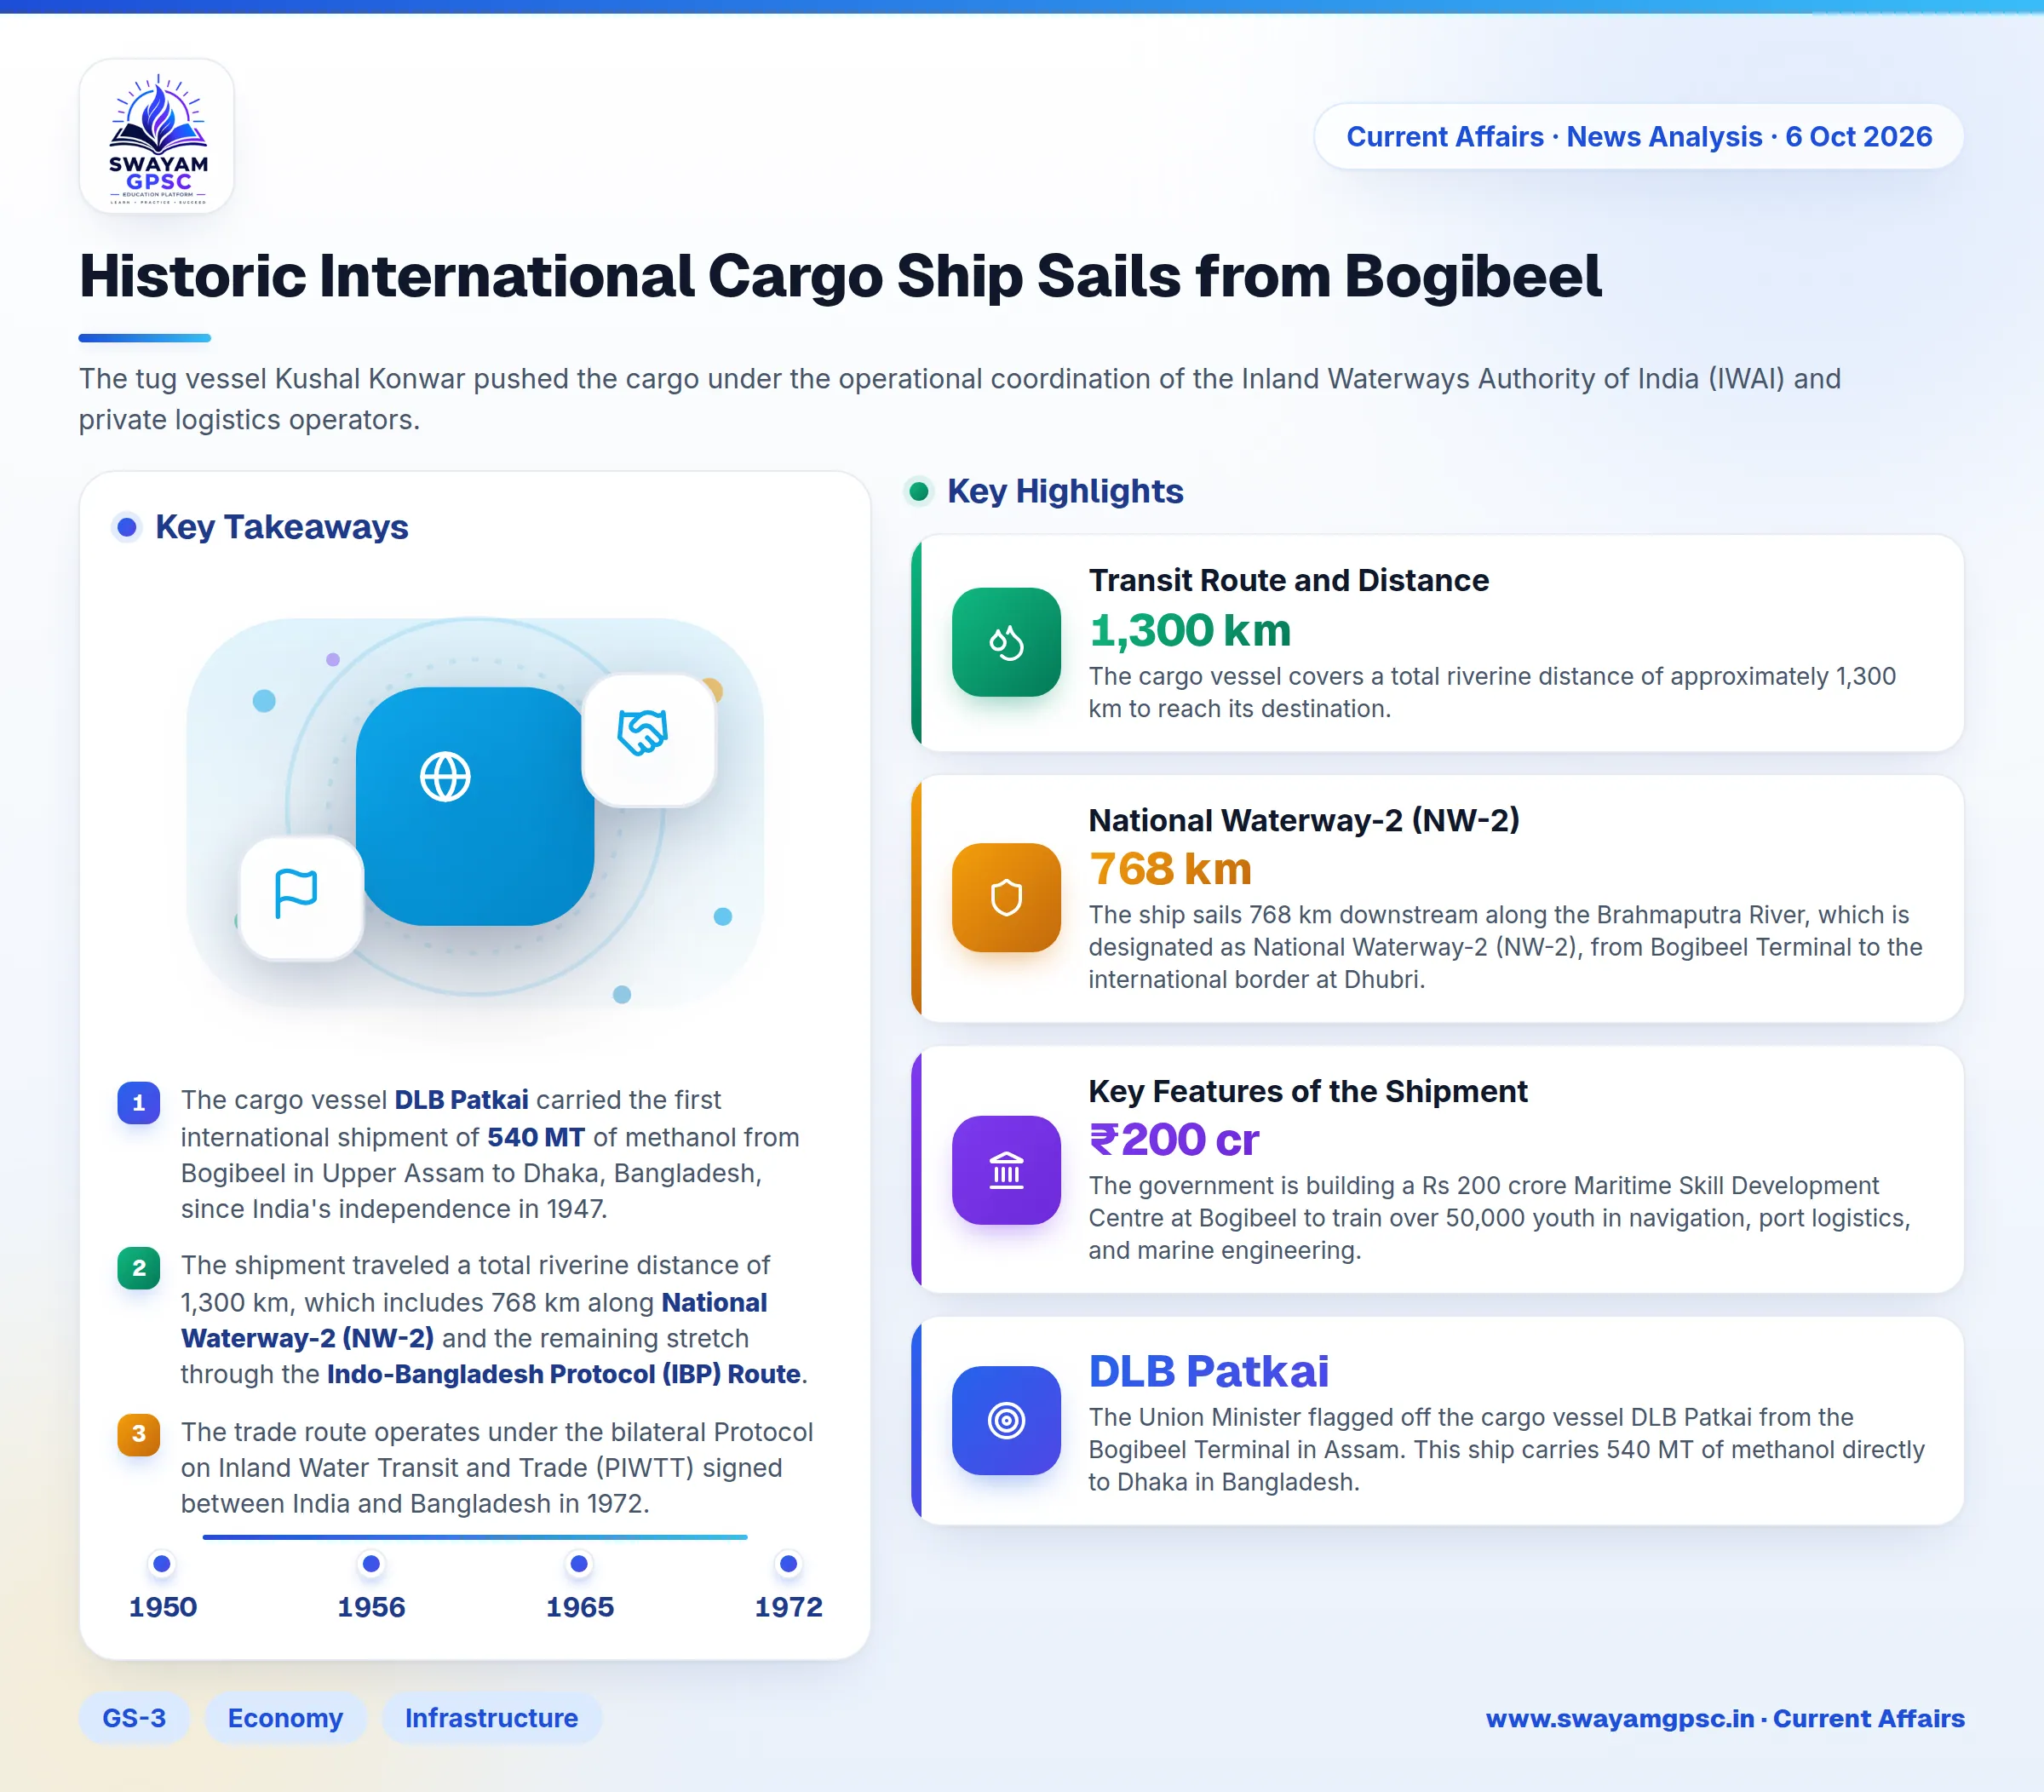Image resolution: width=2044 pixels, height=1792 pixels.
Task: Click the key takeaways illustration graphic
Action: 475,810
